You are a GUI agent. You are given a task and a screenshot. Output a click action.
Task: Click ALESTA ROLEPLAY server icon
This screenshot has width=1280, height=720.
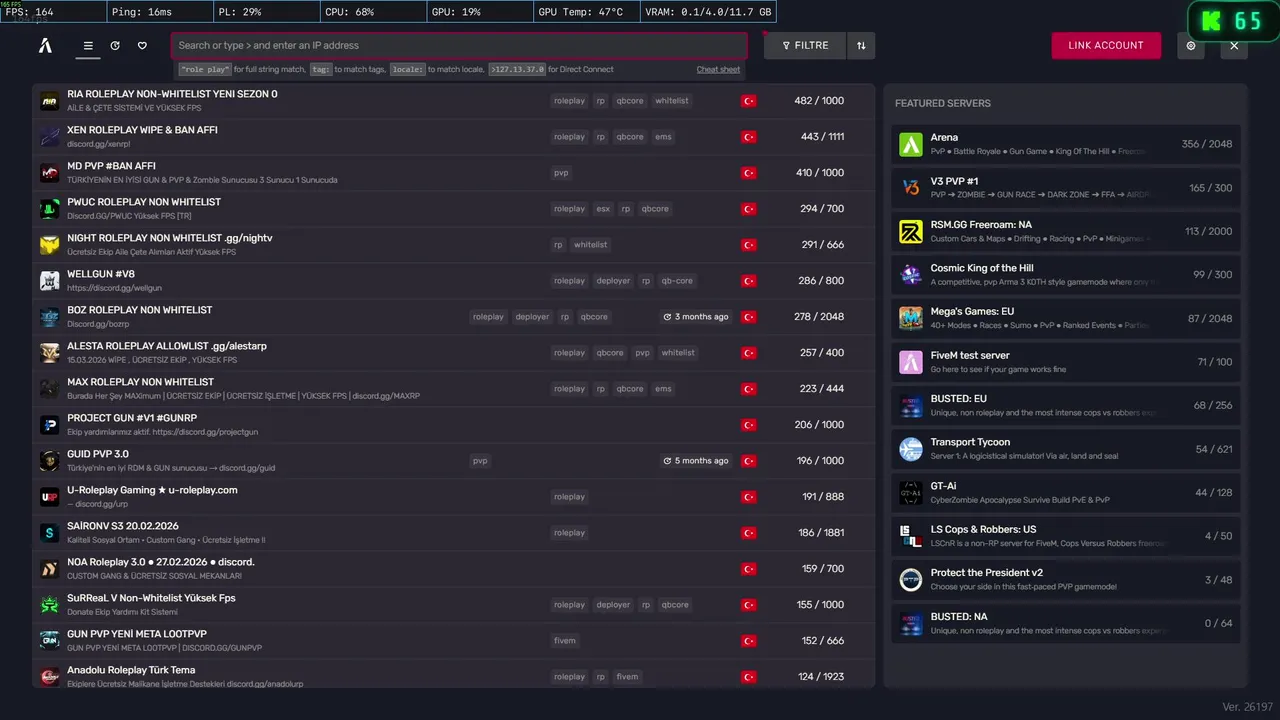(x=50, y=353)
